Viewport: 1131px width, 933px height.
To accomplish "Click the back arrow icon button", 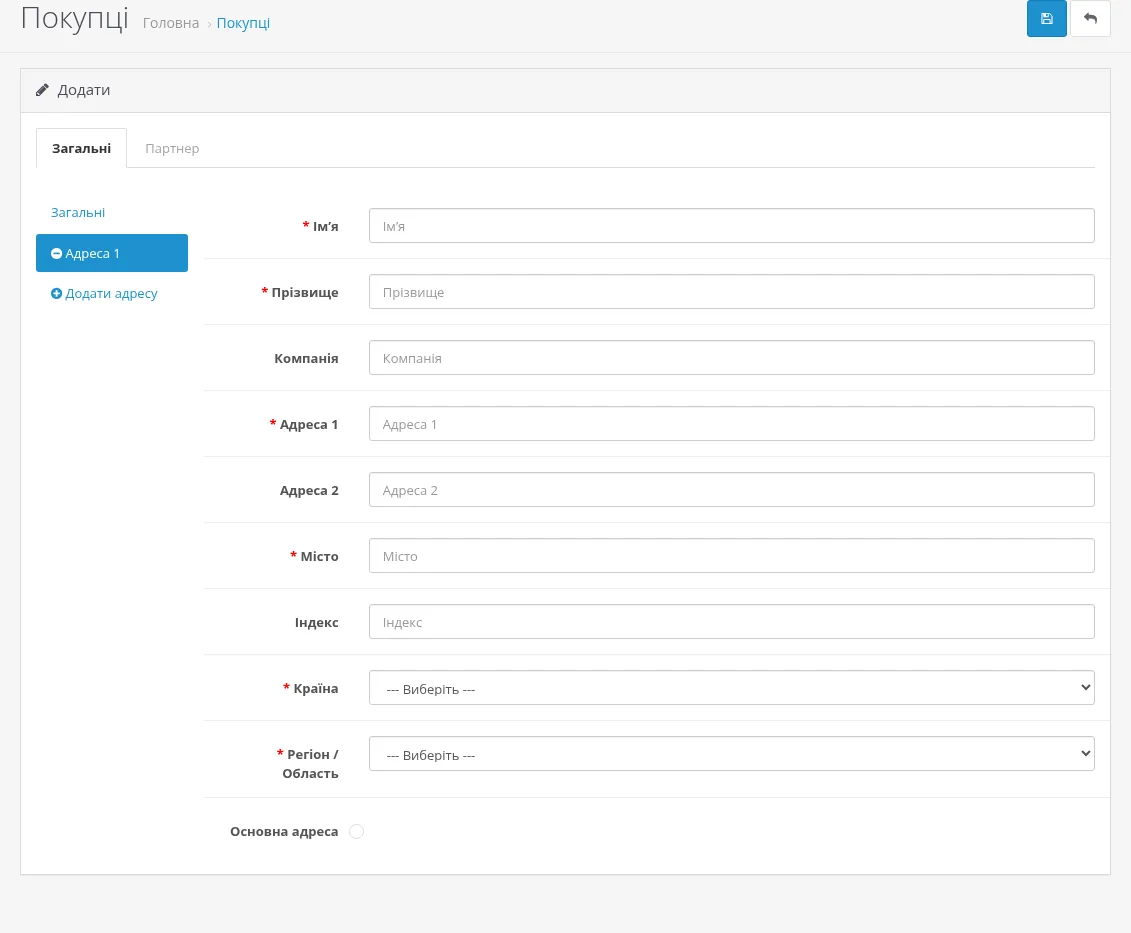I will pyautogui.click(x=1090, y=19).
